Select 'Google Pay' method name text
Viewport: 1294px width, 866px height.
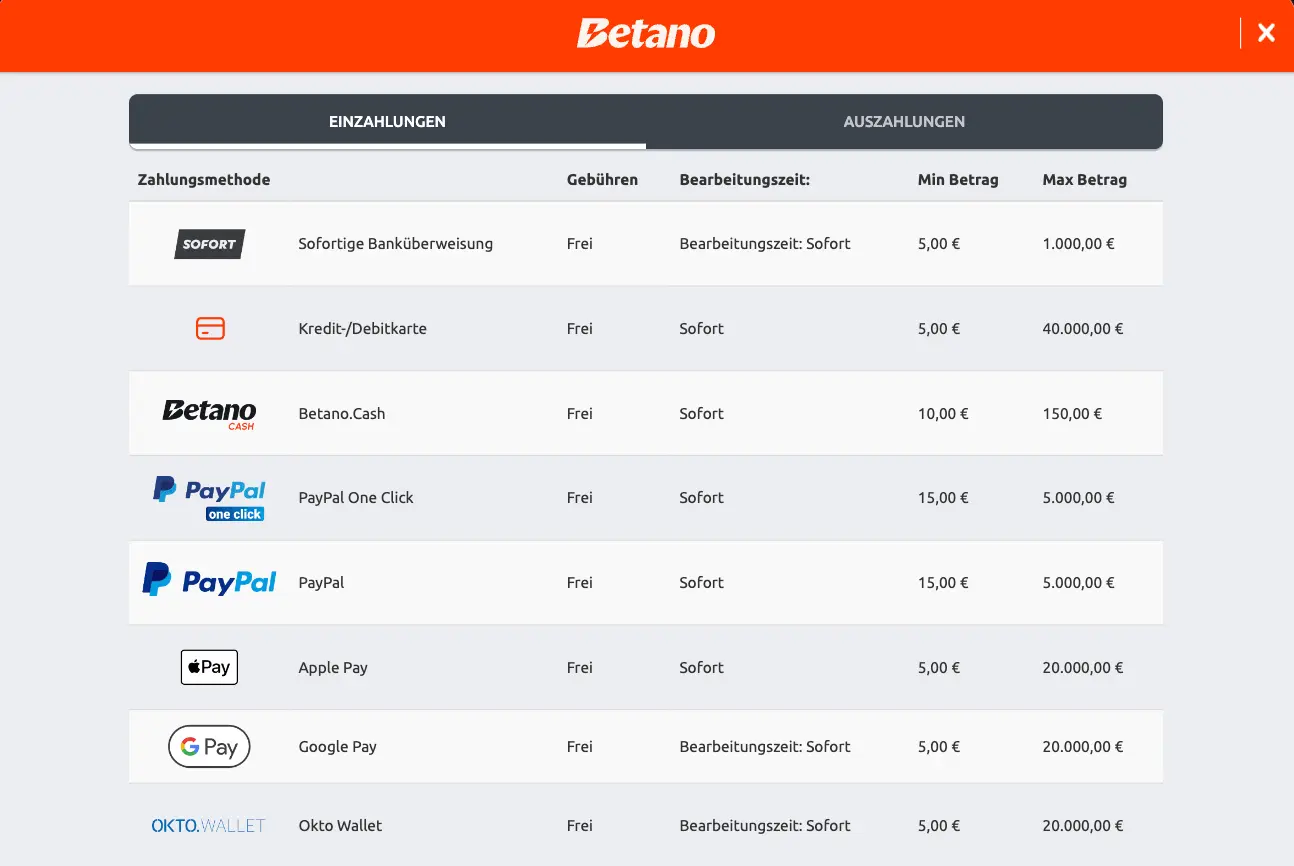click(x=337, y=746)
